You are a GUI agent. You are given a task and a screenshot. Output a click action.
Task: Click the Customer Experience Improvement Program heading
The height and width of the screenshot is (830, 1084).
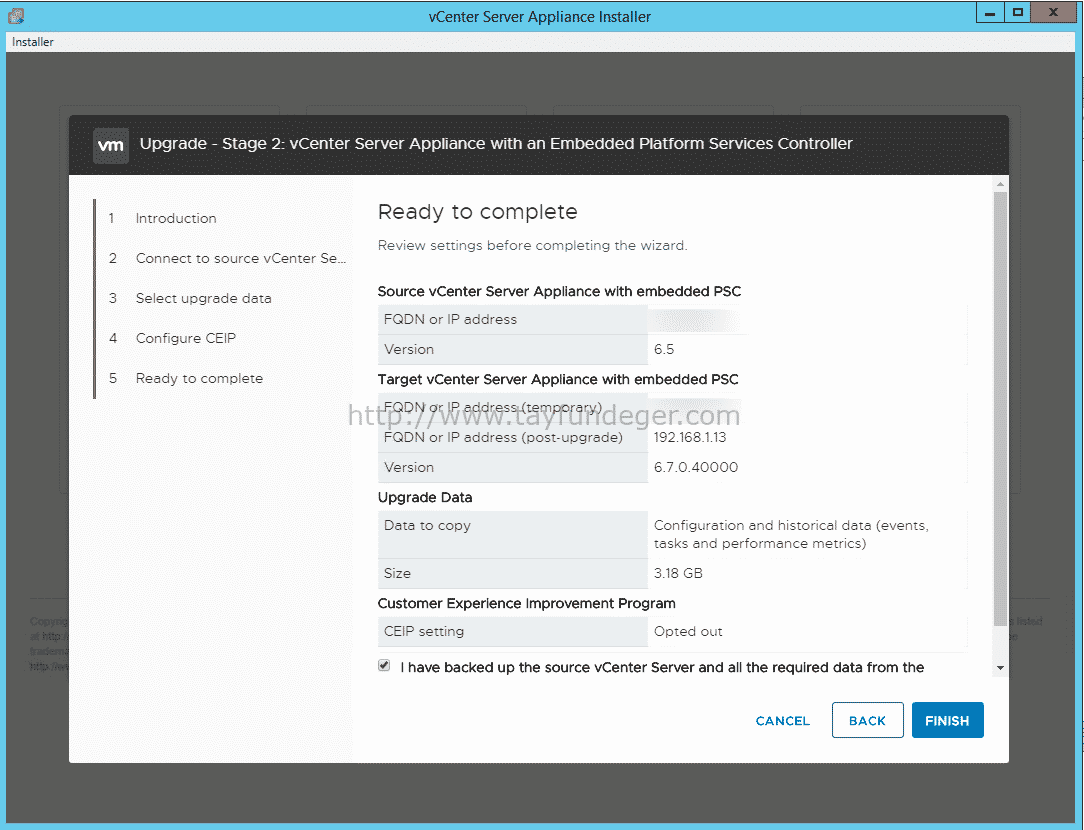[x=526, y=603]
